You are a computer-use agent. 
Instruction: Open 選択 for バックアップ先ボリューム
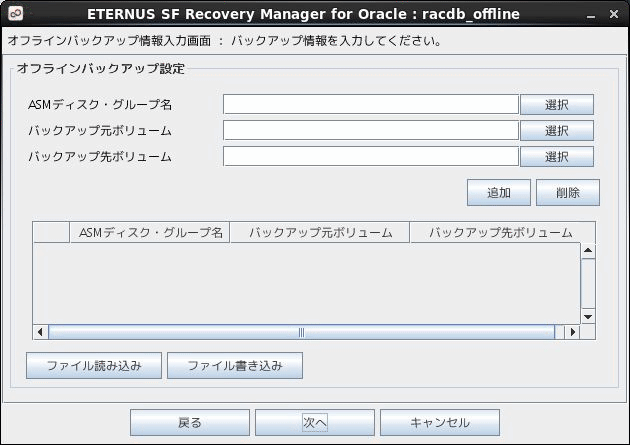(x=557, y=156)
